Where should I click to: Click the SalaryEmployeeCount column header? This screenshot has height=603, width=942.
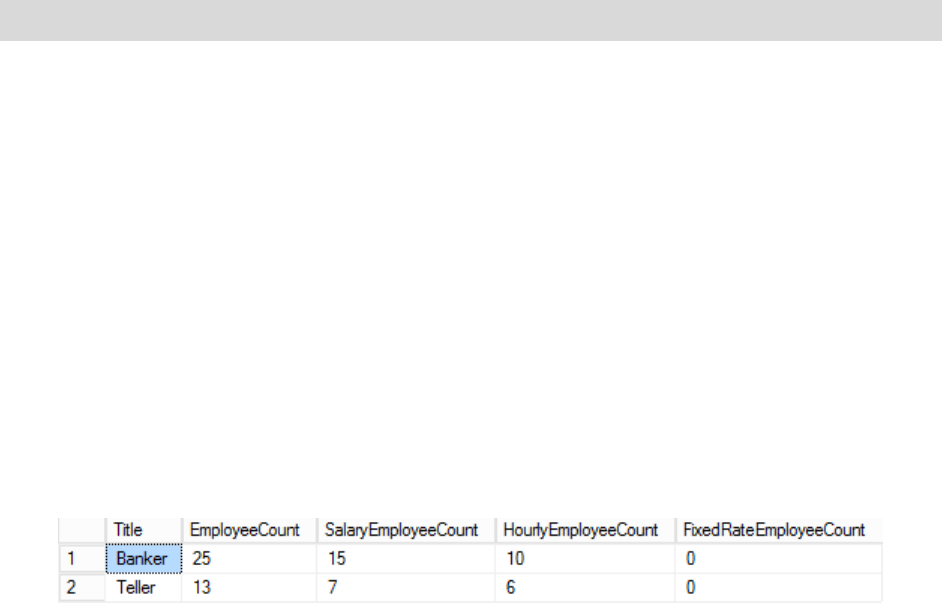407,530
